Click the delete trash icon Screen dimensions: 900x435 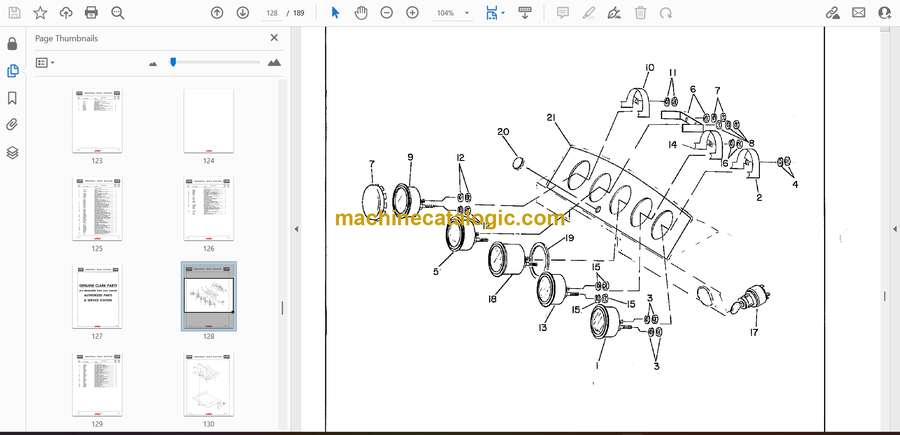point(641,13)
